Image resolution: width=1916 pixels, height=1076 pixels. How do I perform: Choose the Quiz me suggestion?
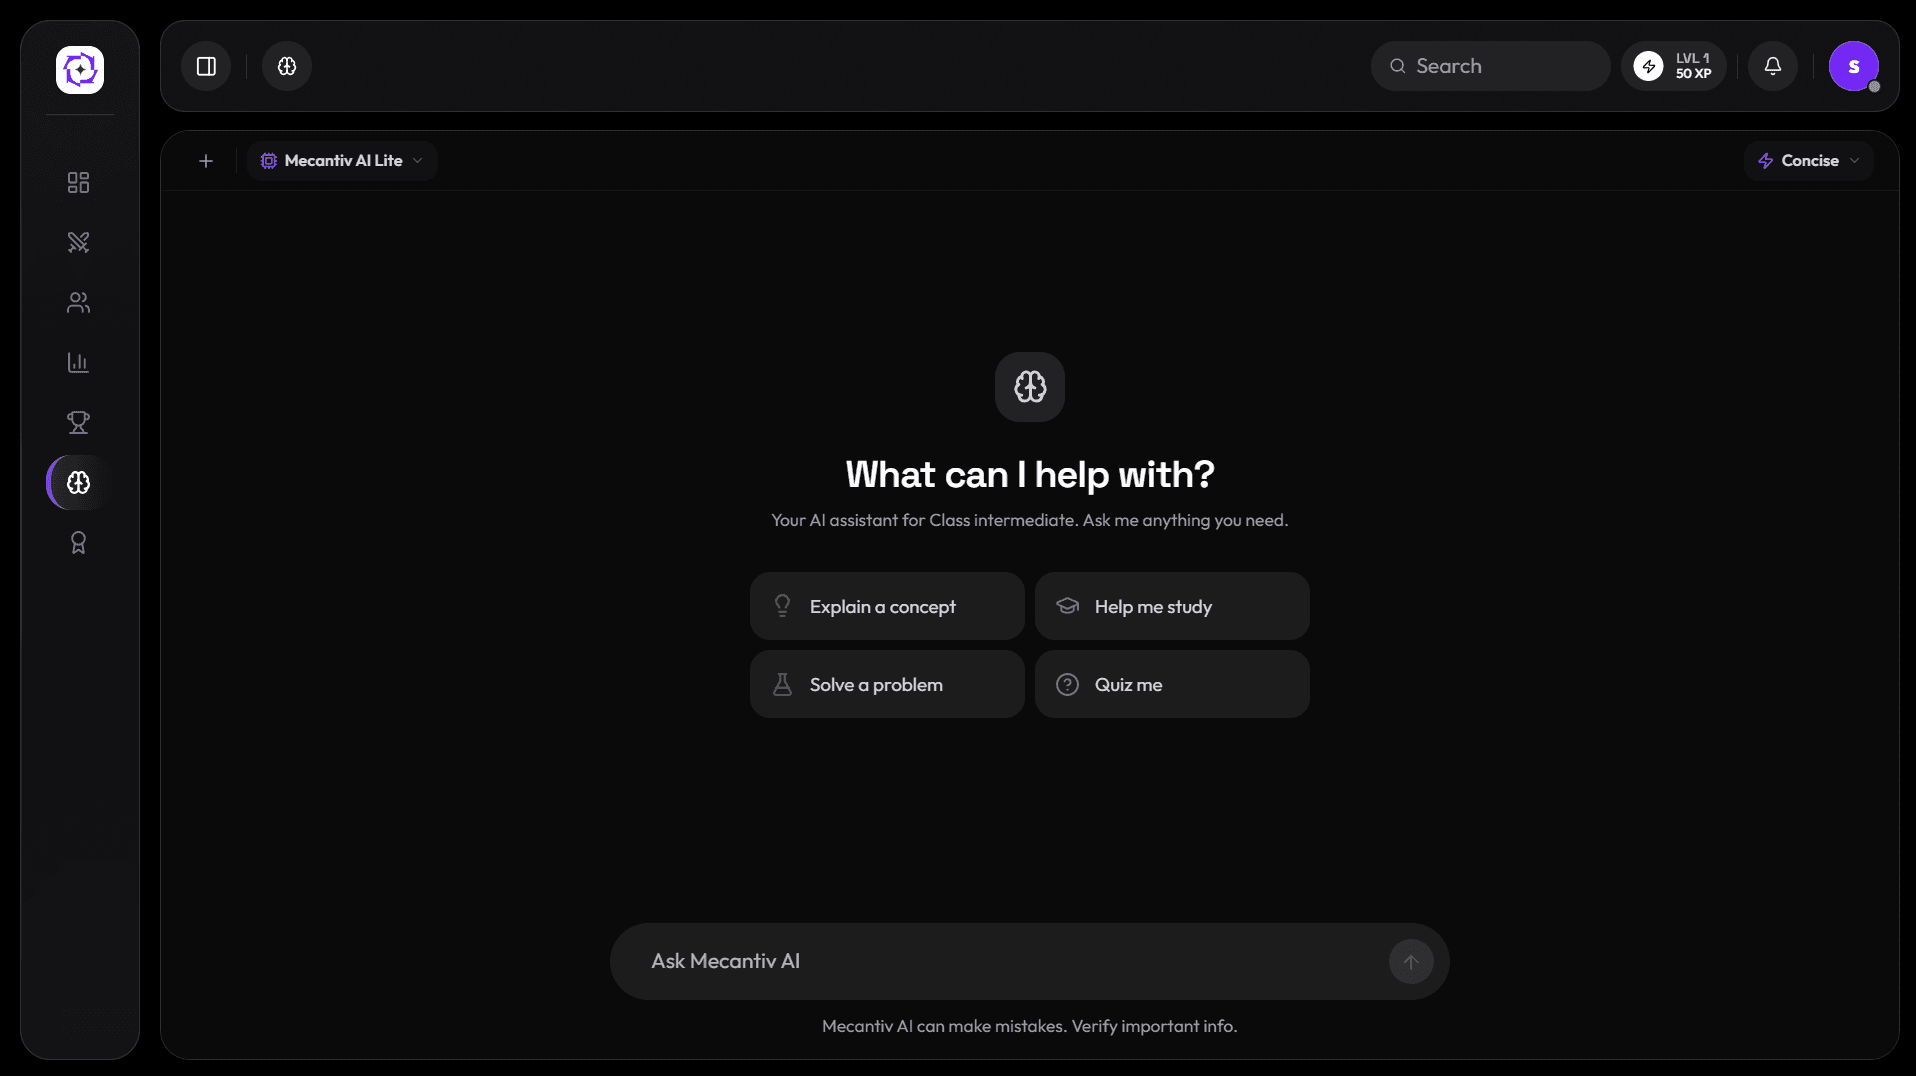pos(1172,684)
